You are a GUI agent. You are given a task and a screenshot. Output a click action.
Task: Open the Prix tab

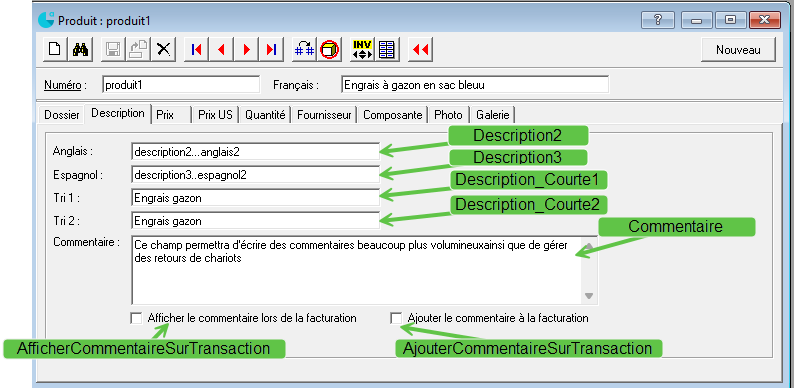pos(172,115)
